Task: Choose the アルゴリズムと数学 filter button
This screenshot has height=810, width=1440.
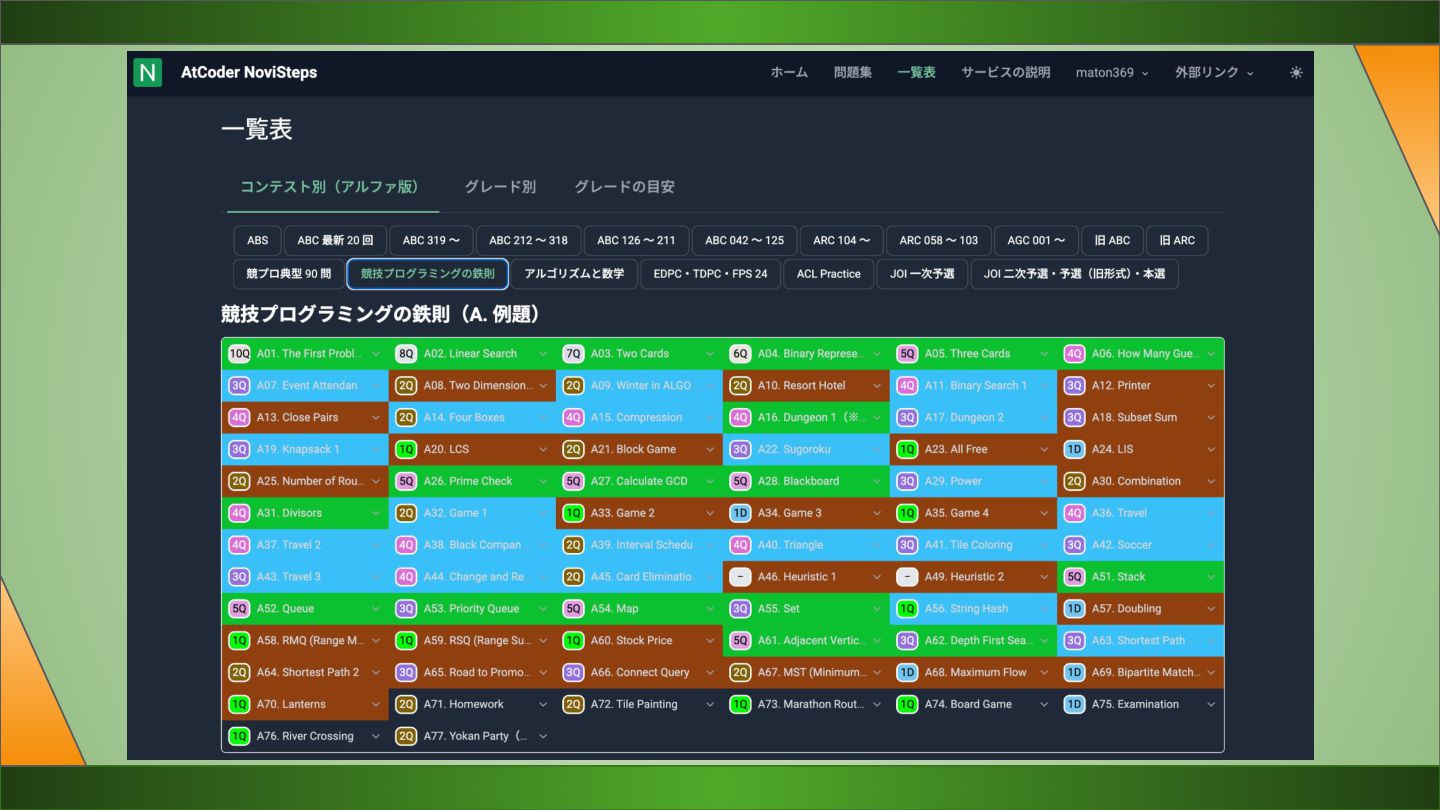Action: pos(574,274)
